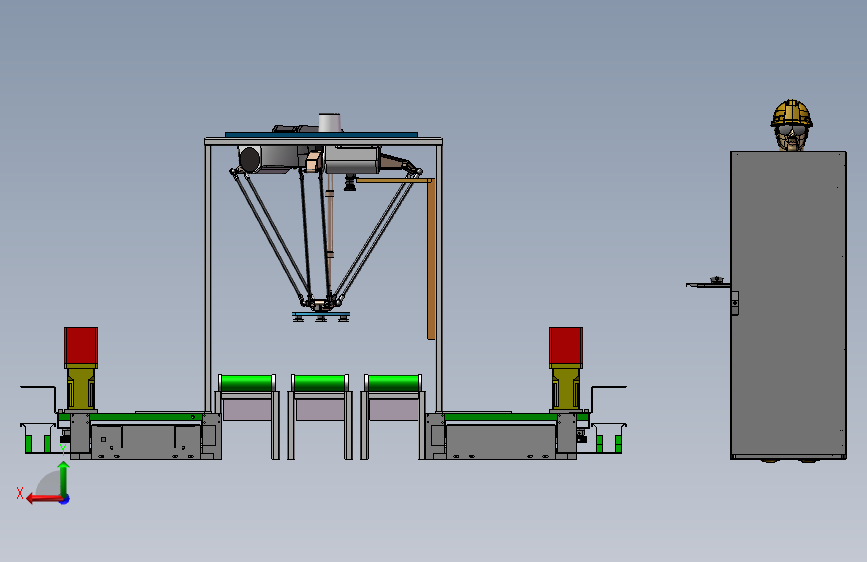The image size is (867, 562).
Task: Select the leftmost collection bin
Action: pos(37,438)
